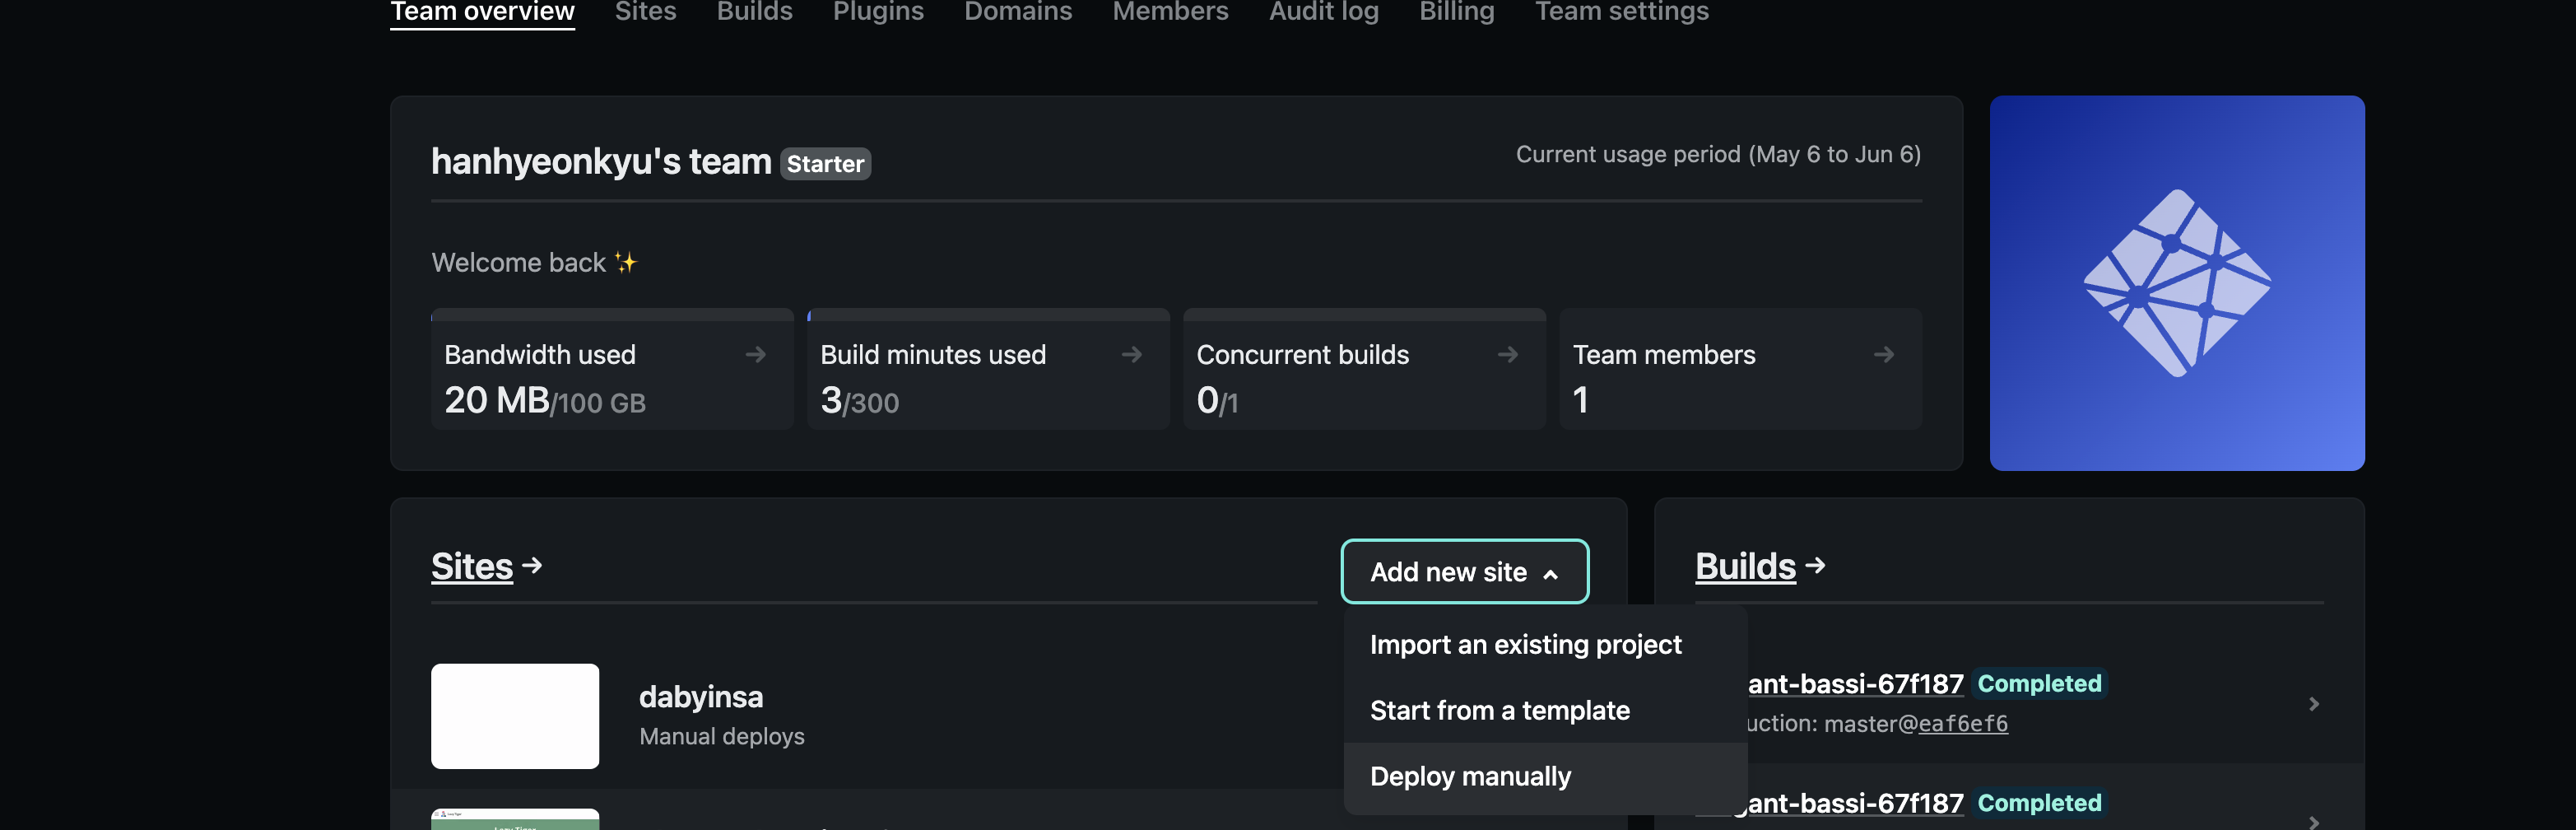Click the 3/300 build minutes value
The width and height of the screenshot is (2576, 830).
tap(860, 401)
